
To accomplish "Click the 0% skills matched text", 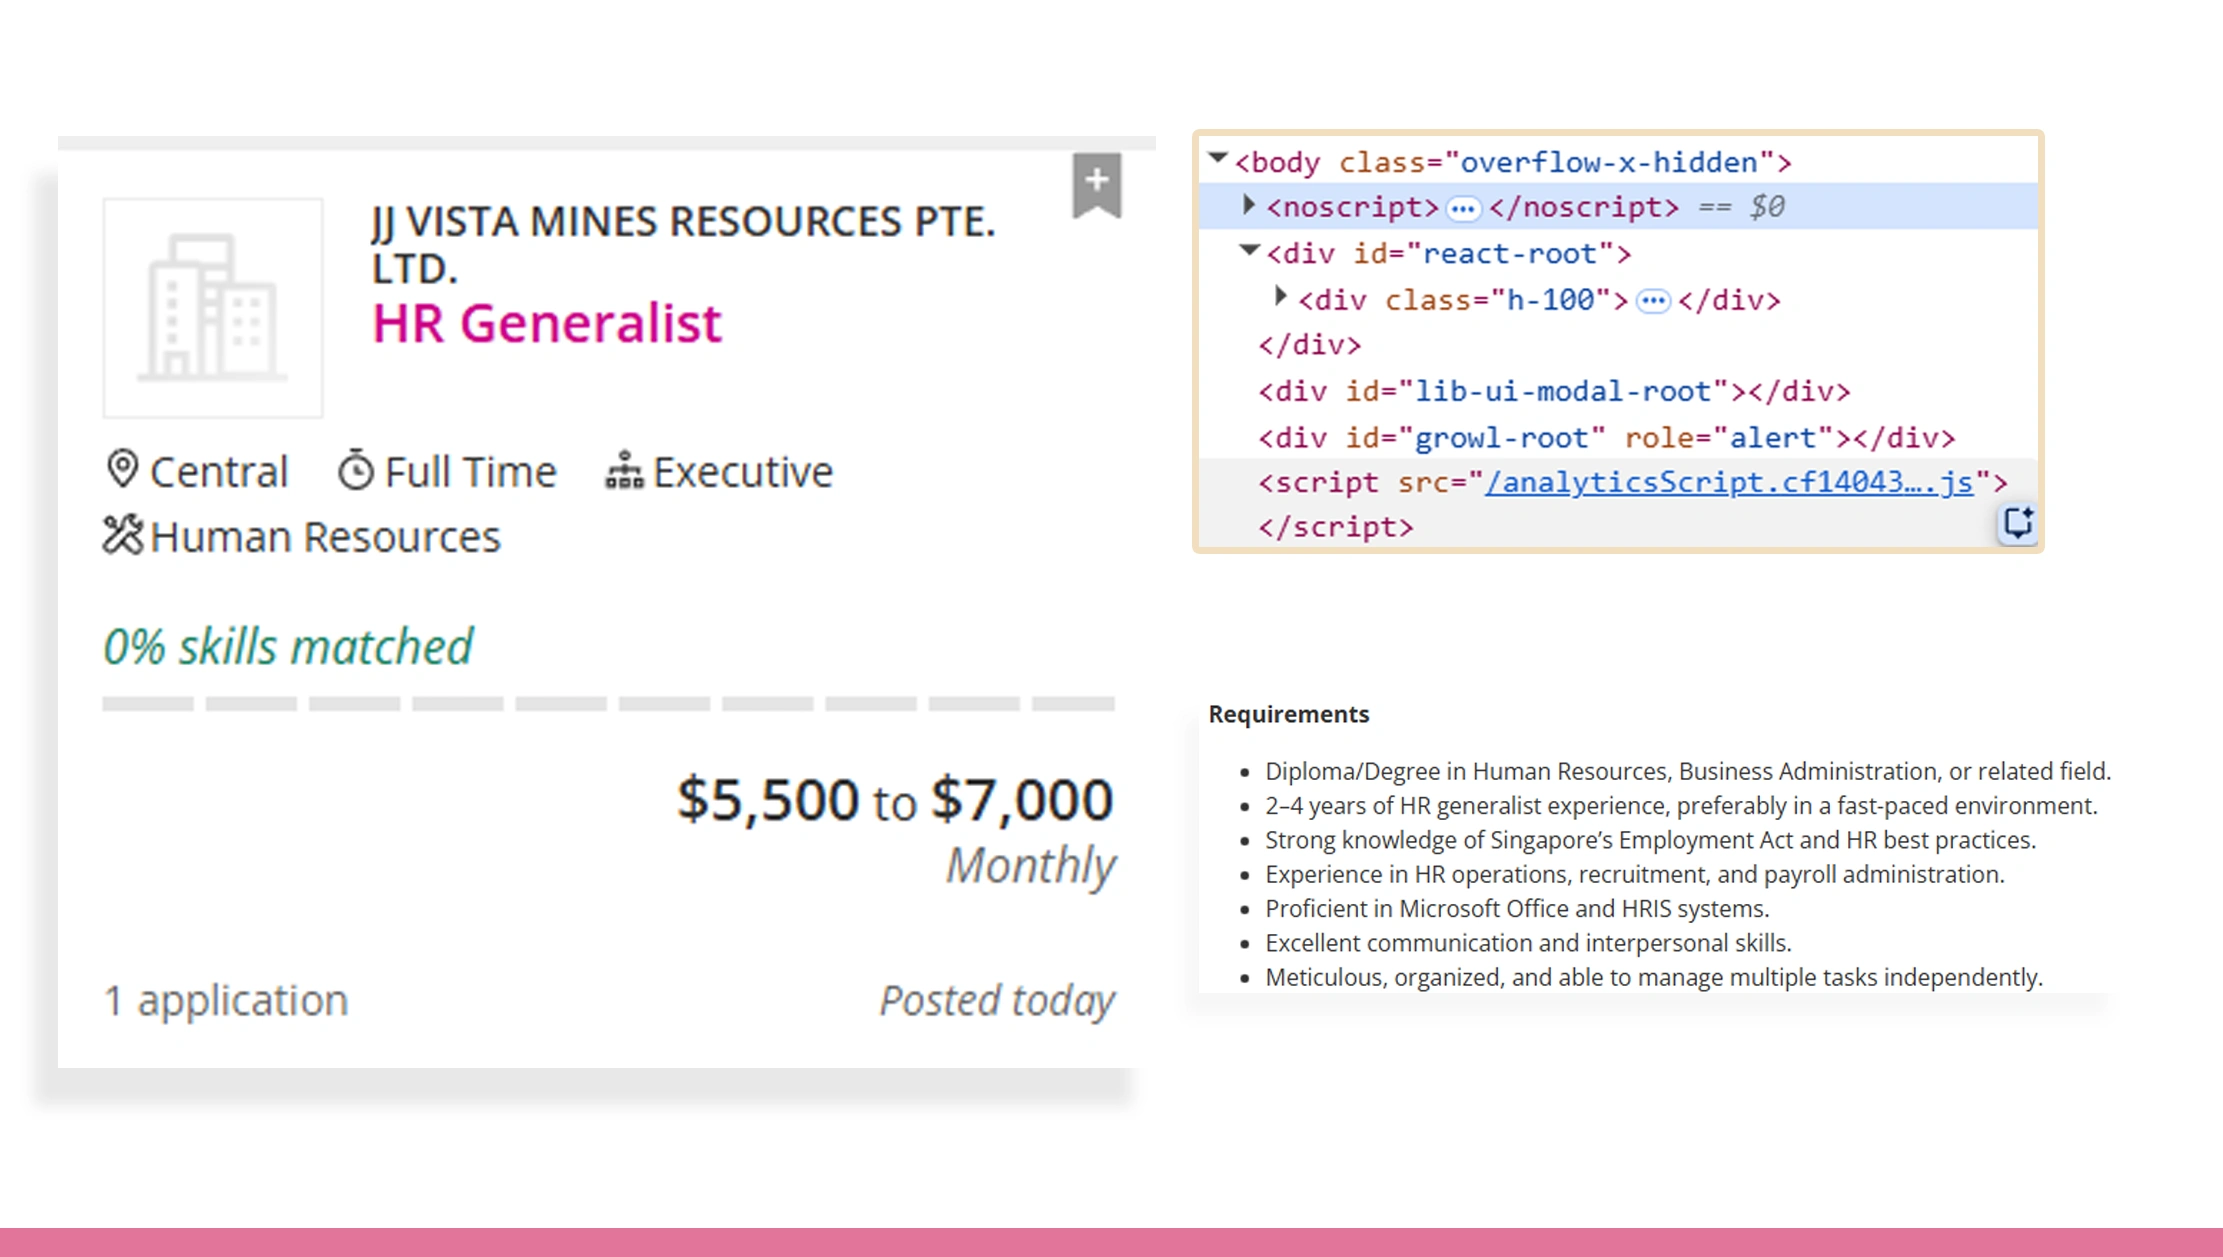I will click(x=289, y=645).
